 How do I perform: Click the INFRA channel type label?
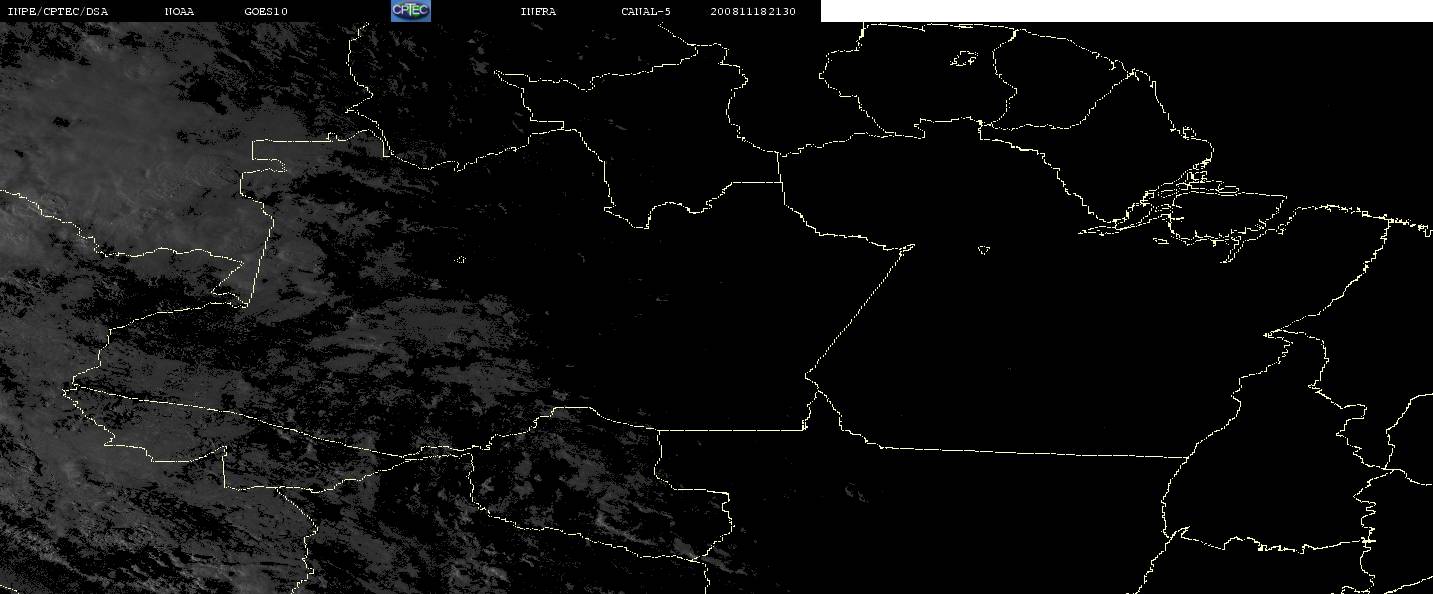(538, 12)
